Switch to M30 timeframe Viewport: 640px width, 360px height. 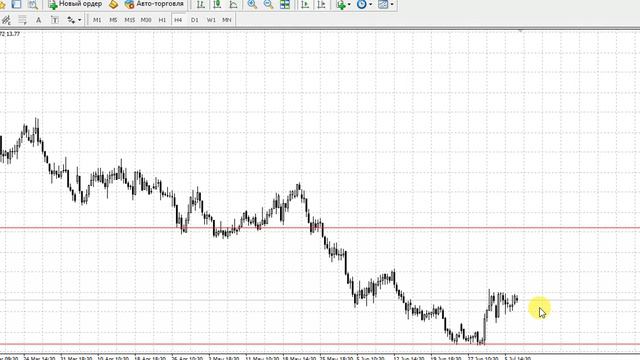coord(146,20)
